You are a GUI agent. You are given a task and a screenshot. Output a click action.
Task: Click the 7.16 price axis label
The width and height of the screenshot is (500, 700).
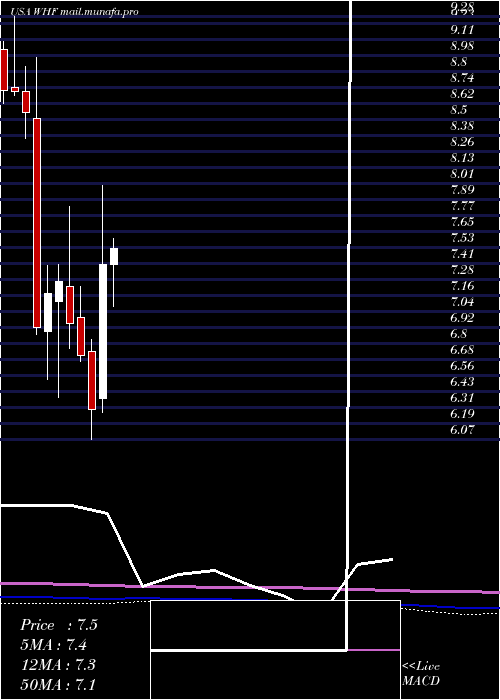462,286
